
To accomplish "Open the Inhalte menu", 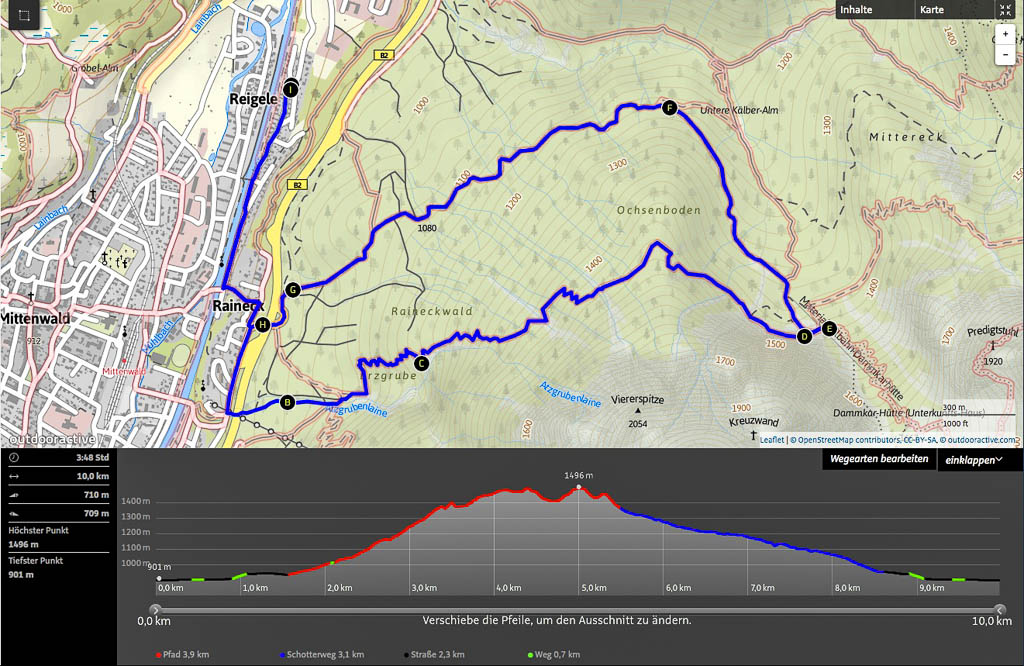I will pyautogui.click(x=856, y=10).
